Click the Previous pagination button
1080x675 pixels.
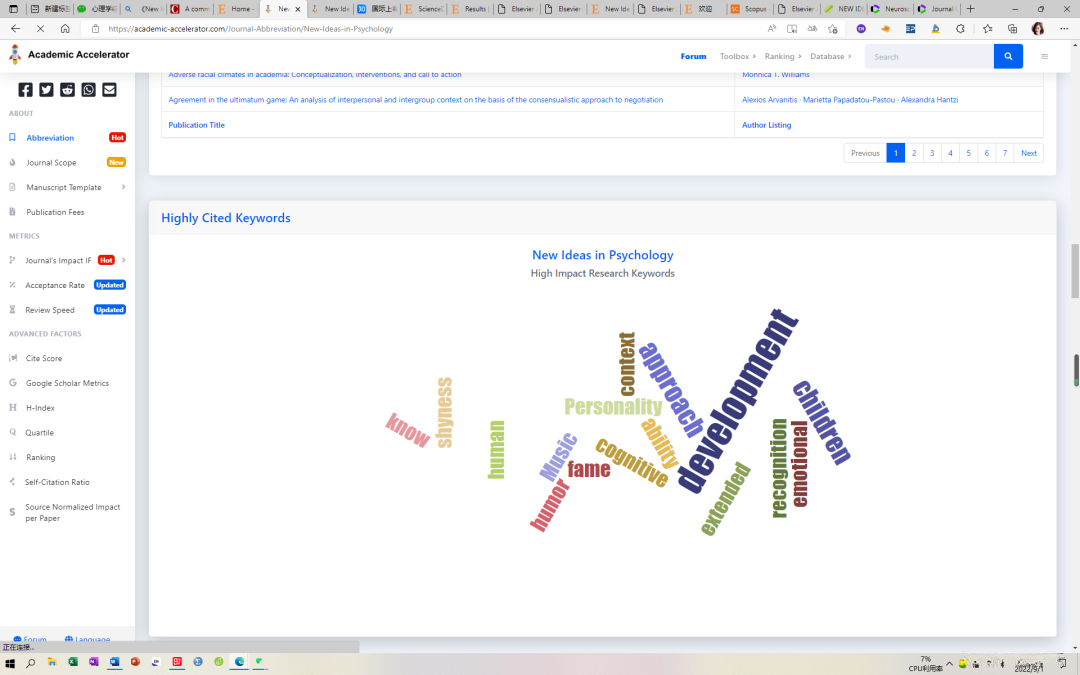click(x=865, y=153)
